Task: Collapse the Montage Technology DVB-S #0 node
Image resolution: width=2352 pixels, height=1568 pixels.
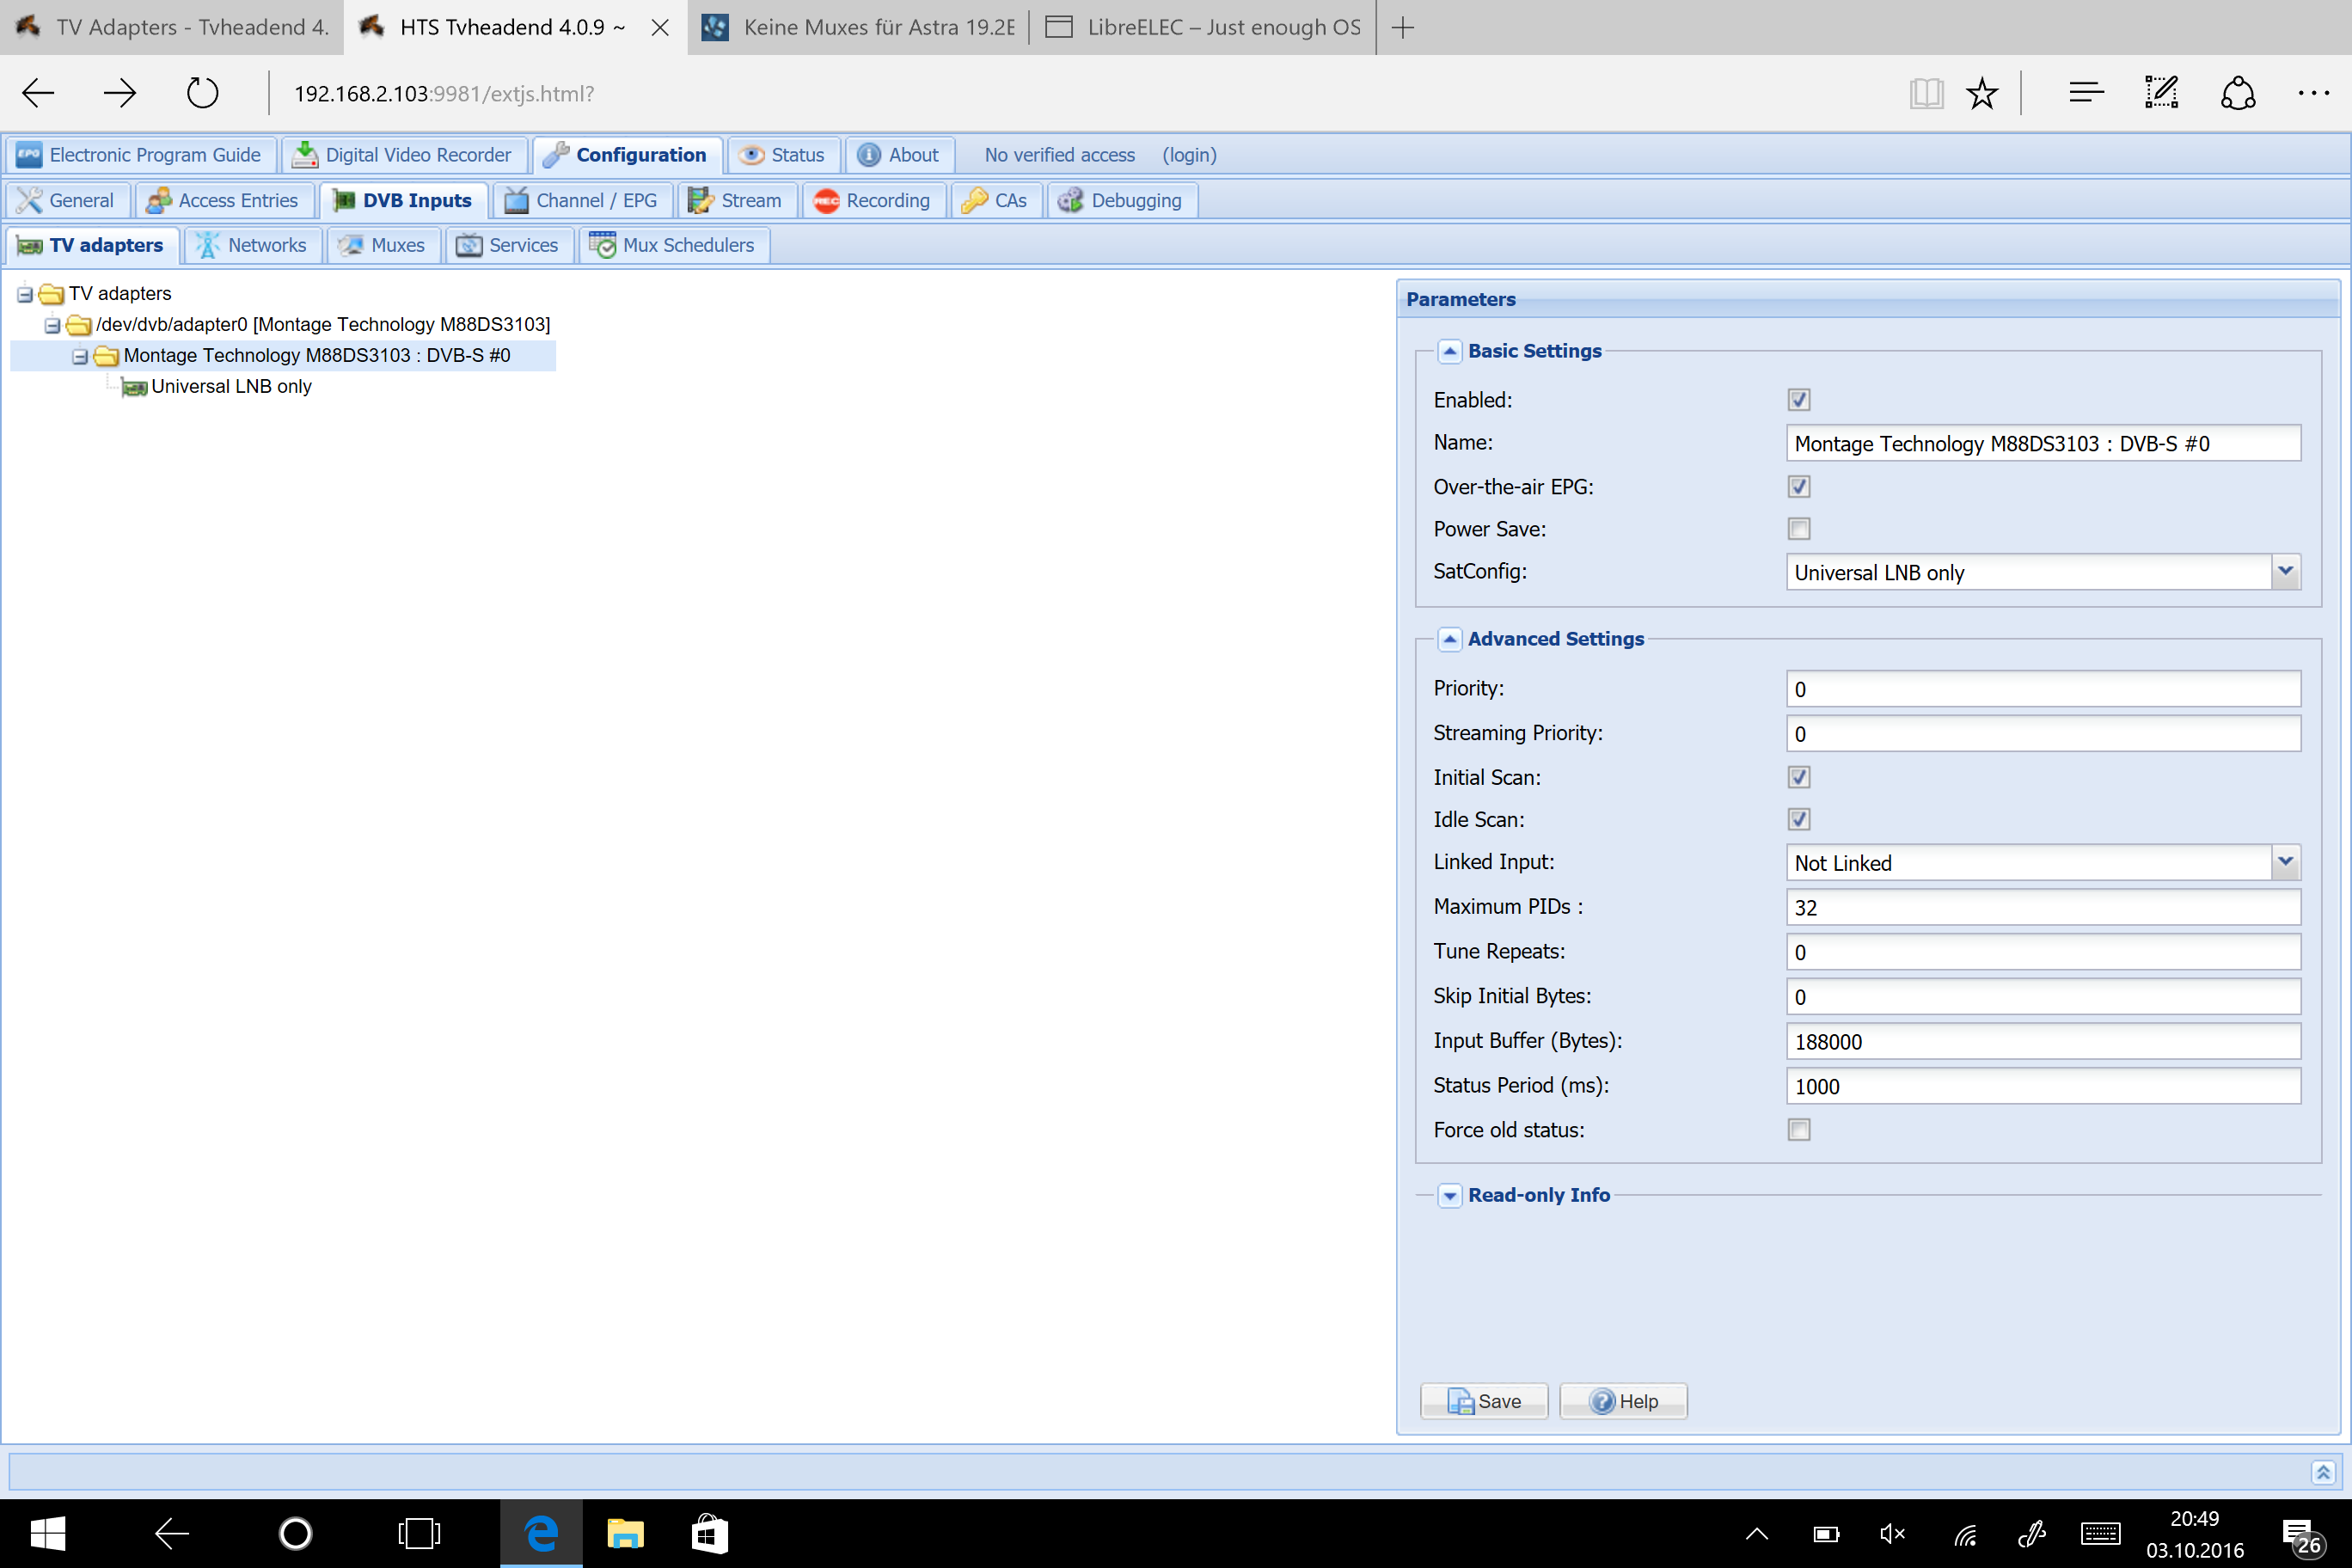Action: coord(80,356)
